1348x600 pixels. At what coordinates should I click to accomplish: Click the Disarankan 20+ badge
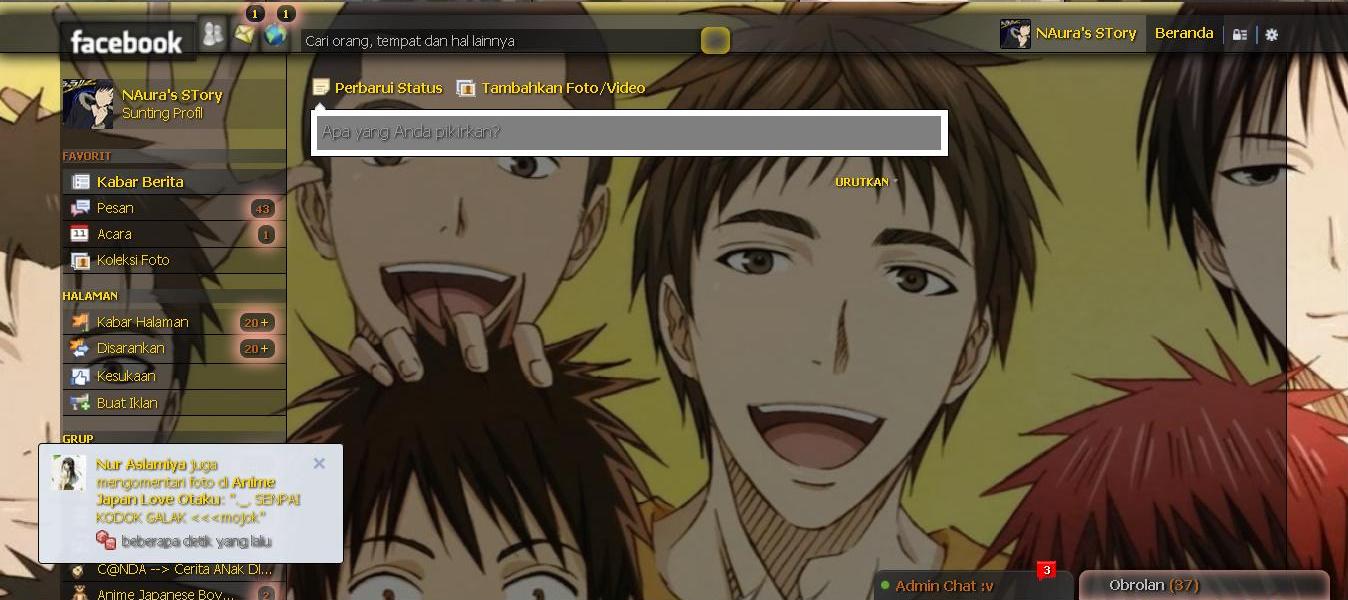[257, 348]
